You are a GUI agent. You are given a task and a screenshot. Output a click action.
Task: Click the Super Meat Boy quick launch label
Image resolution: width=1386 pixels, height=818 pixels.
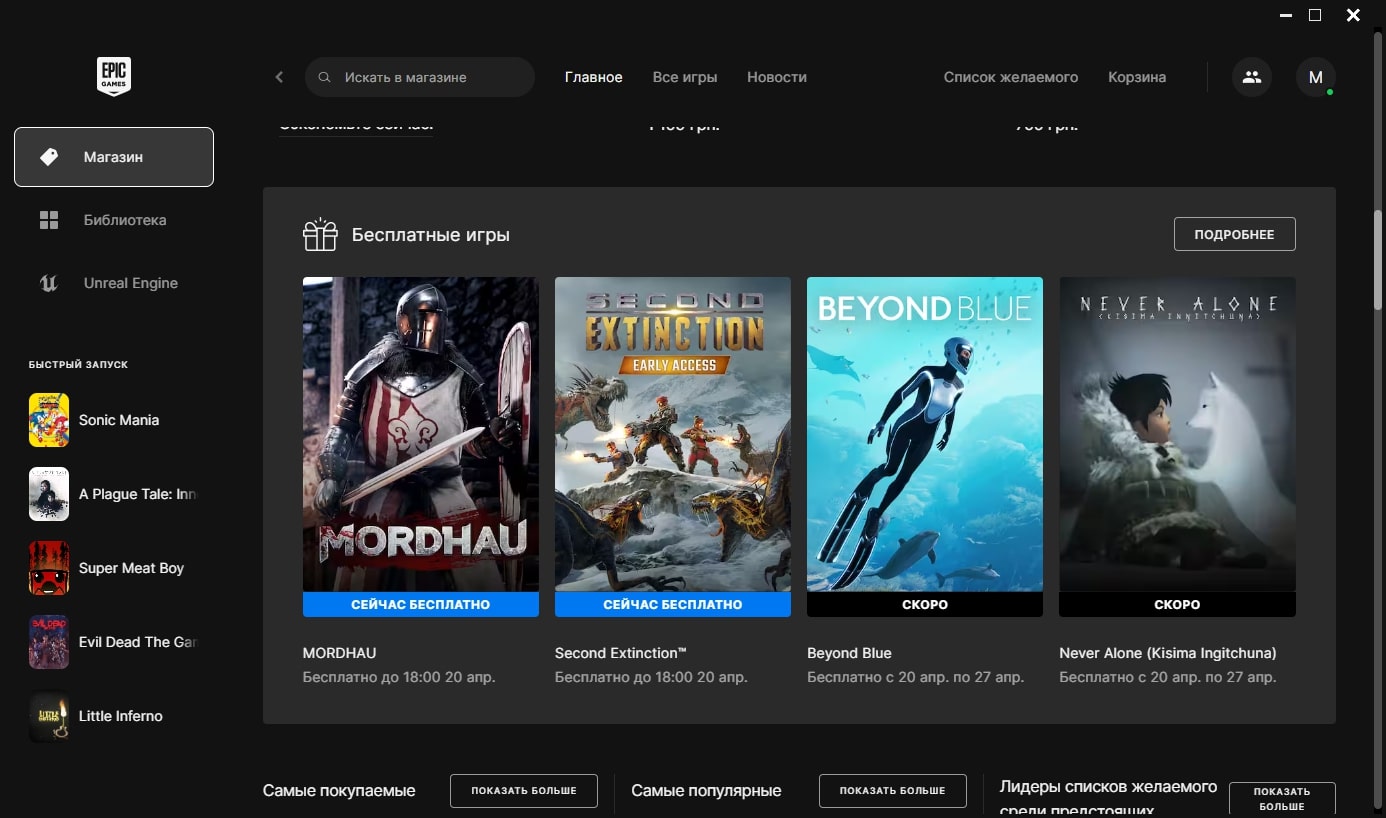132,568
